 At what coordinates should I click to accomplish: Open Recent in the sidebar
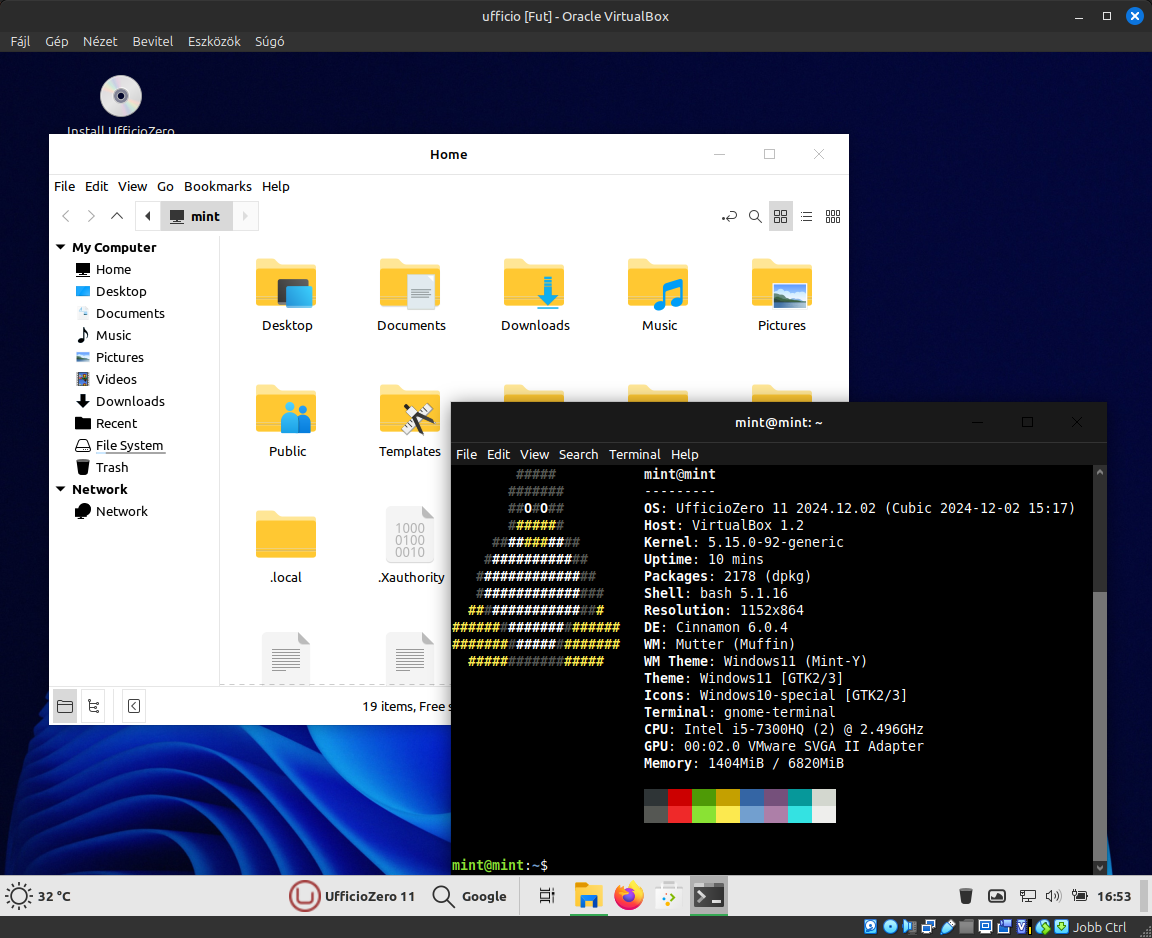(116, 424)
